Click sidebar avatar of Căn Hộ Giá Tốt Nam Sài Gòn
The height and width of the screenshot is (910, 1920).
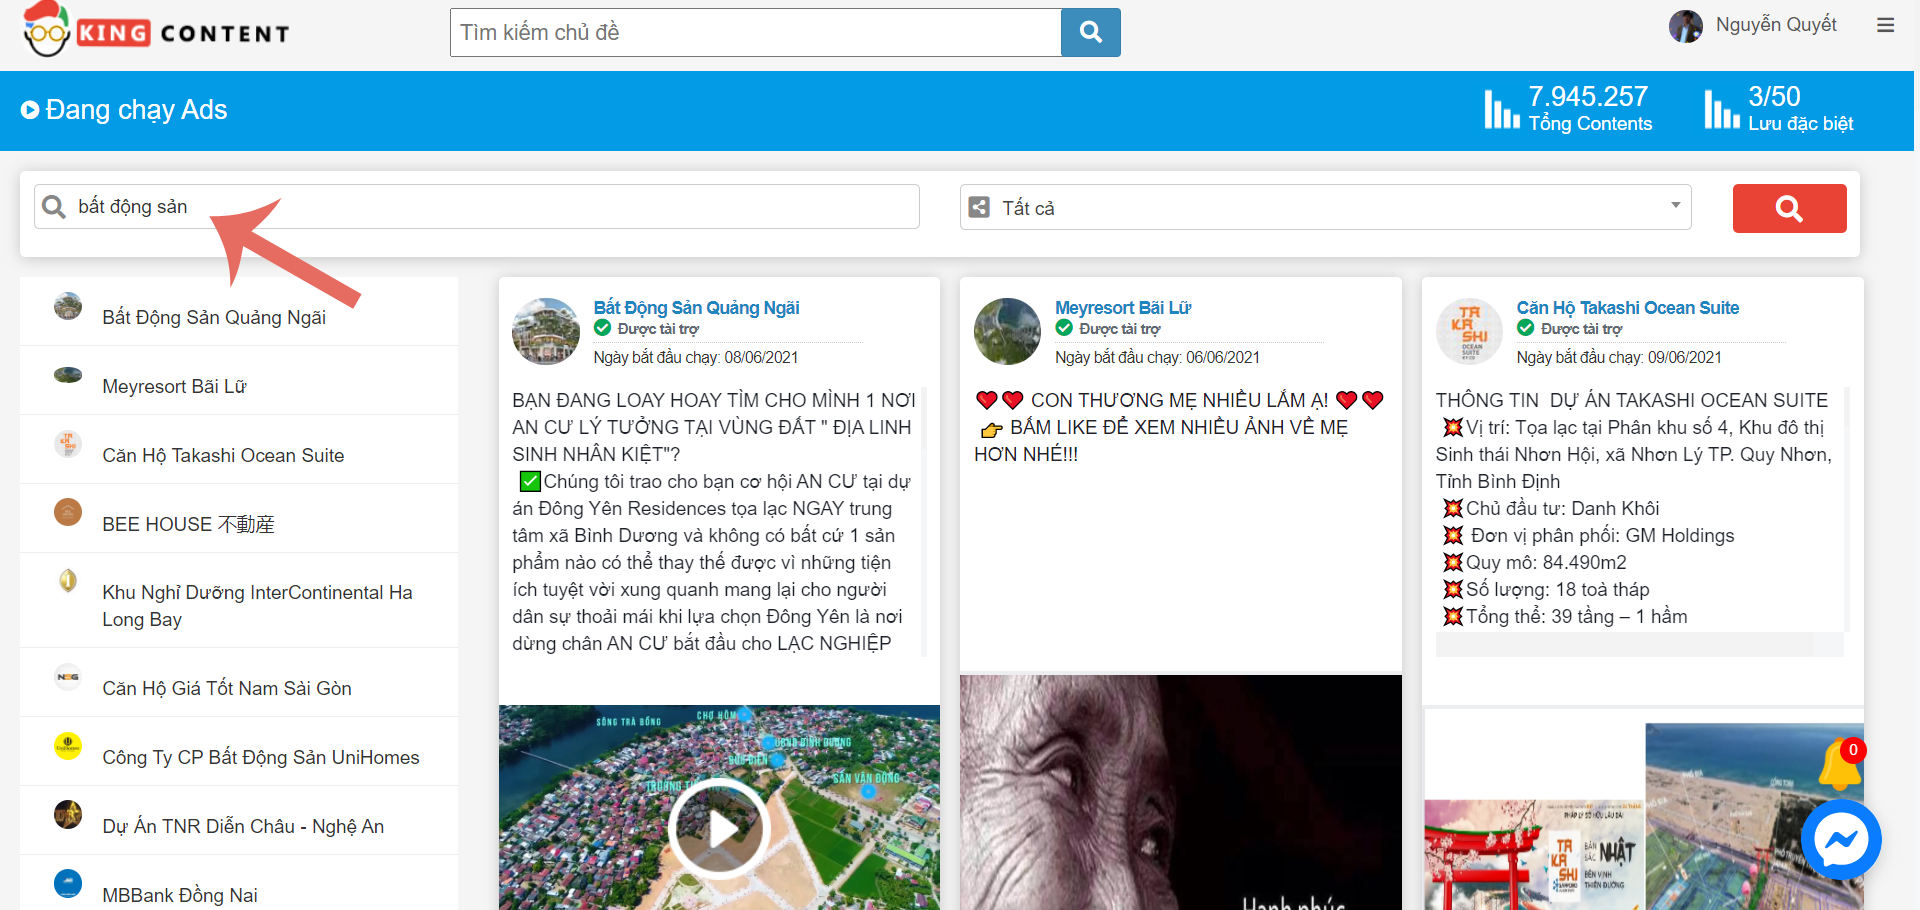[68, 677]
